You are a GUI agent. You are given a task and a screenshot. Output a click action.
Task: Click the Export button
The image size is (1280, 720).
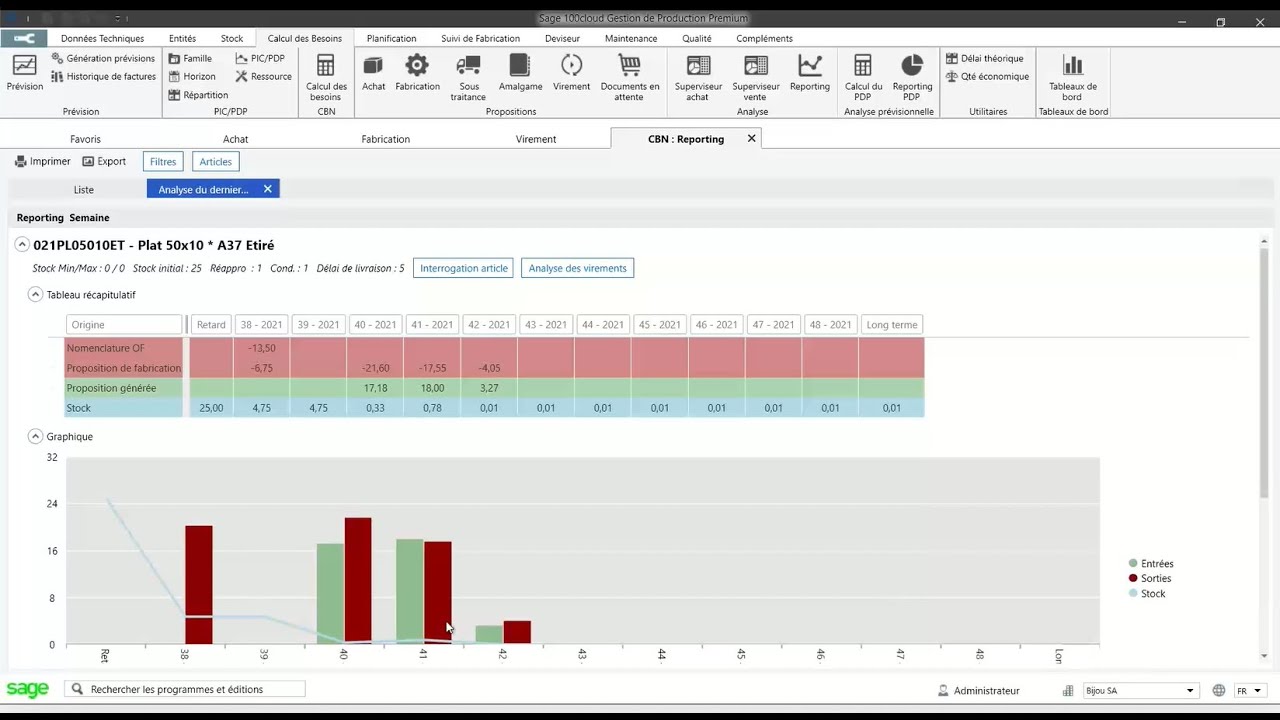[x=104, y=161]
